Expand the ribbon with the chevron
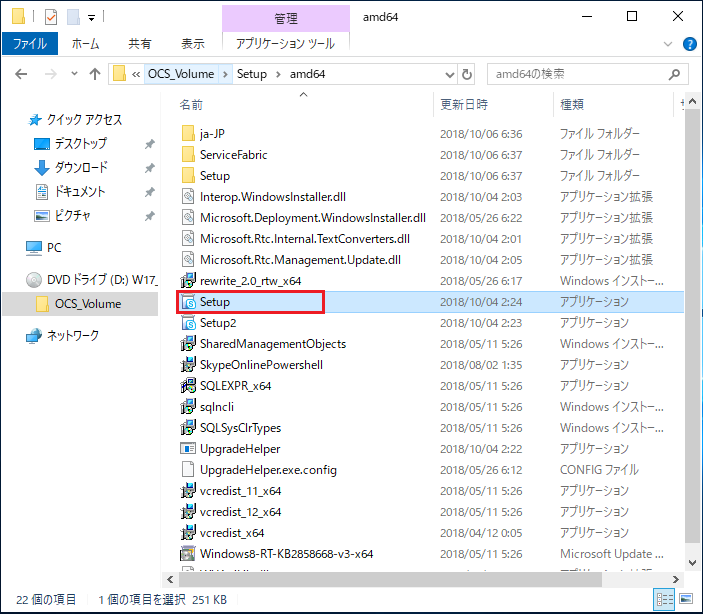703x614 pixels. click(x=668, y=44)
